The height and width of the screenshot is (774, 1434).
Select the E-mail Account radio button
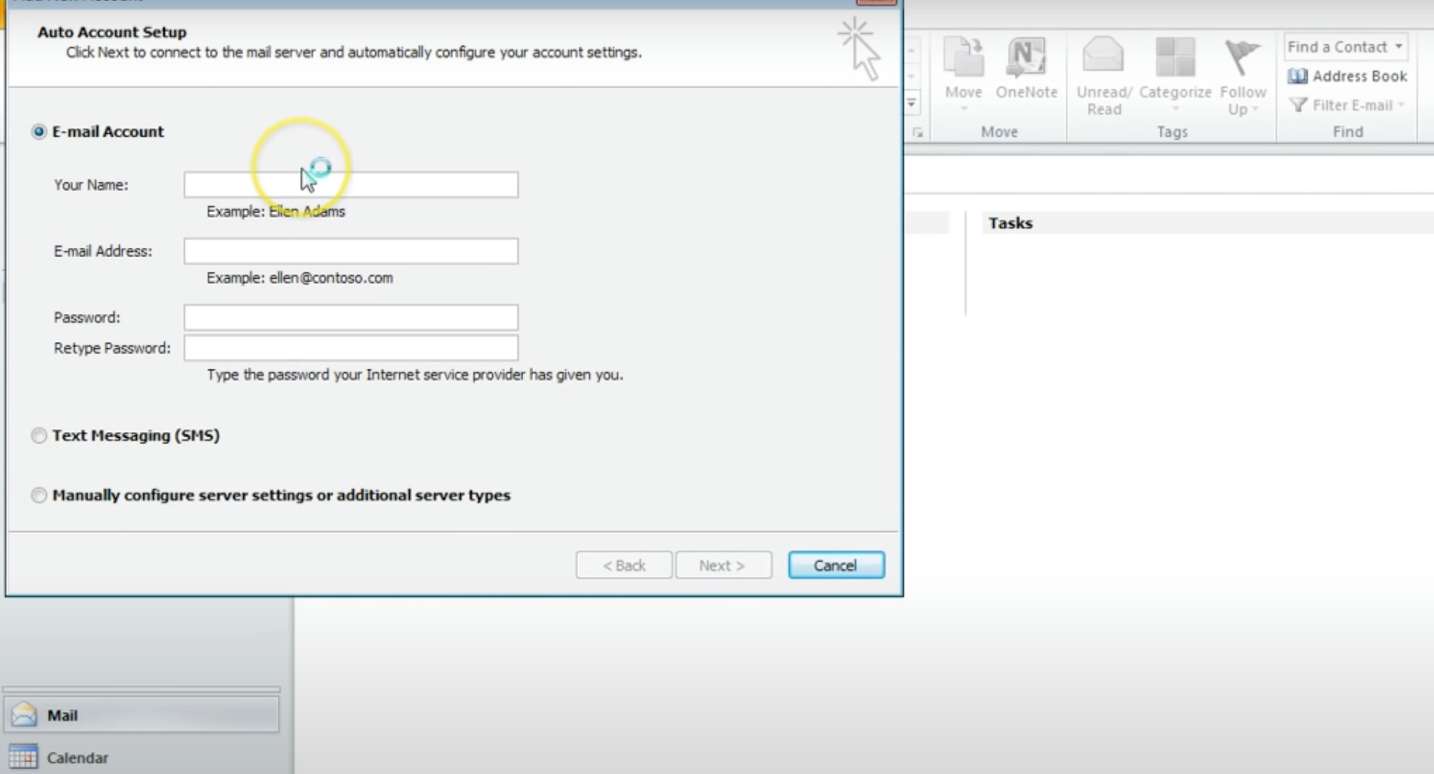[x=38, y=131]
